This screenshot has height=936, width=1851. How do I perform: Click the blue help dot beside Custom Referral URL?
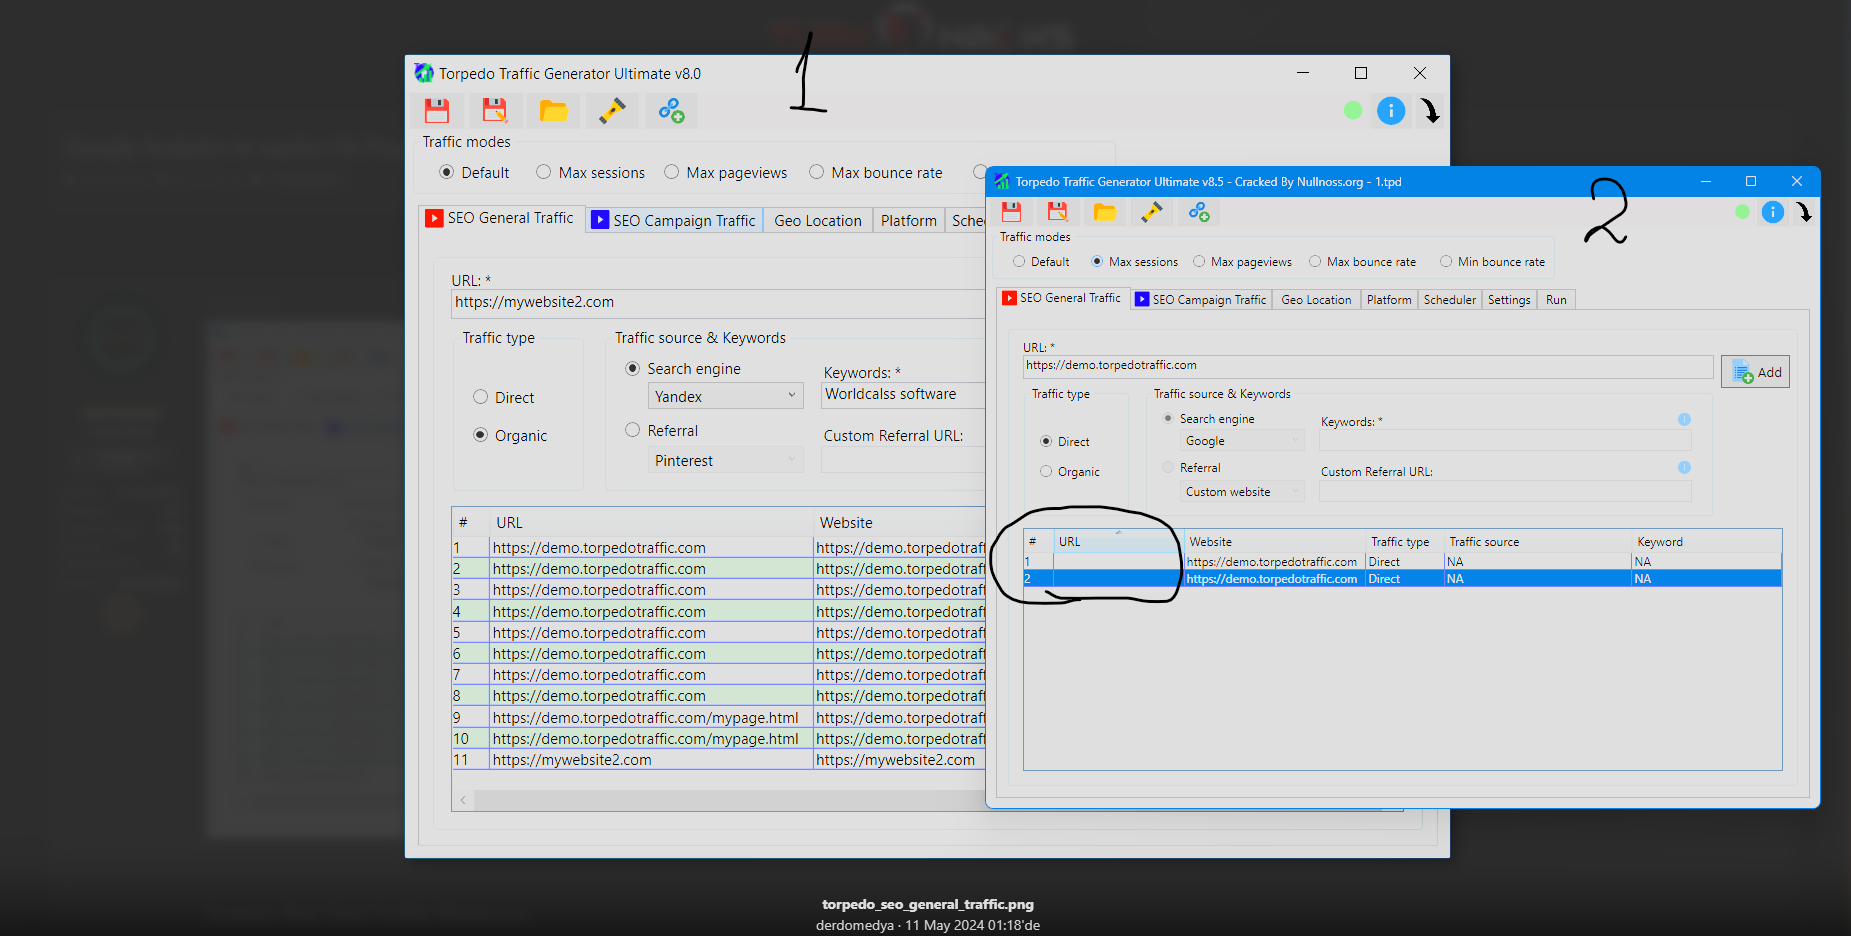(1684, 468)
